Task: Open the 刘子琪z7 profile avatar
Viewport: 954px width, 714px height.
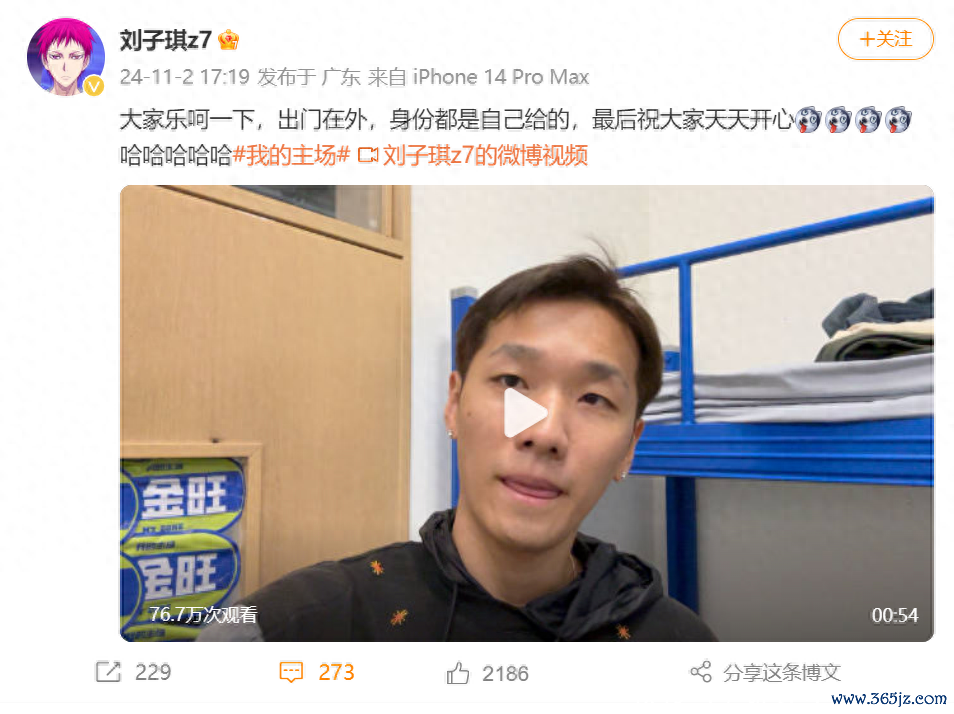Action: (x=66, y=57)
